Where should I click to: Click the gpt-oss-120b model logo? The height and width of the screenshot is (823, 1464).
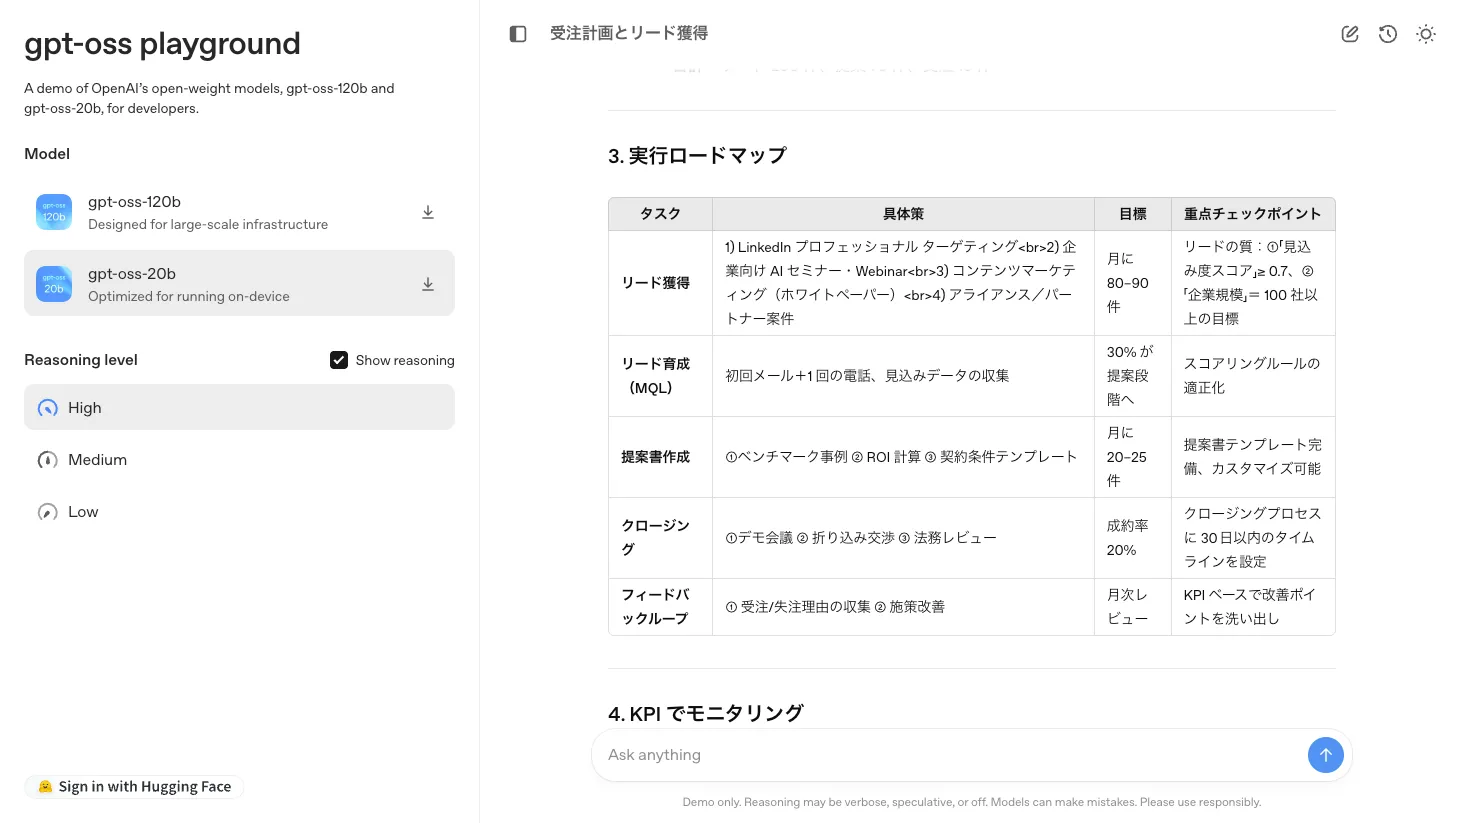54,212
